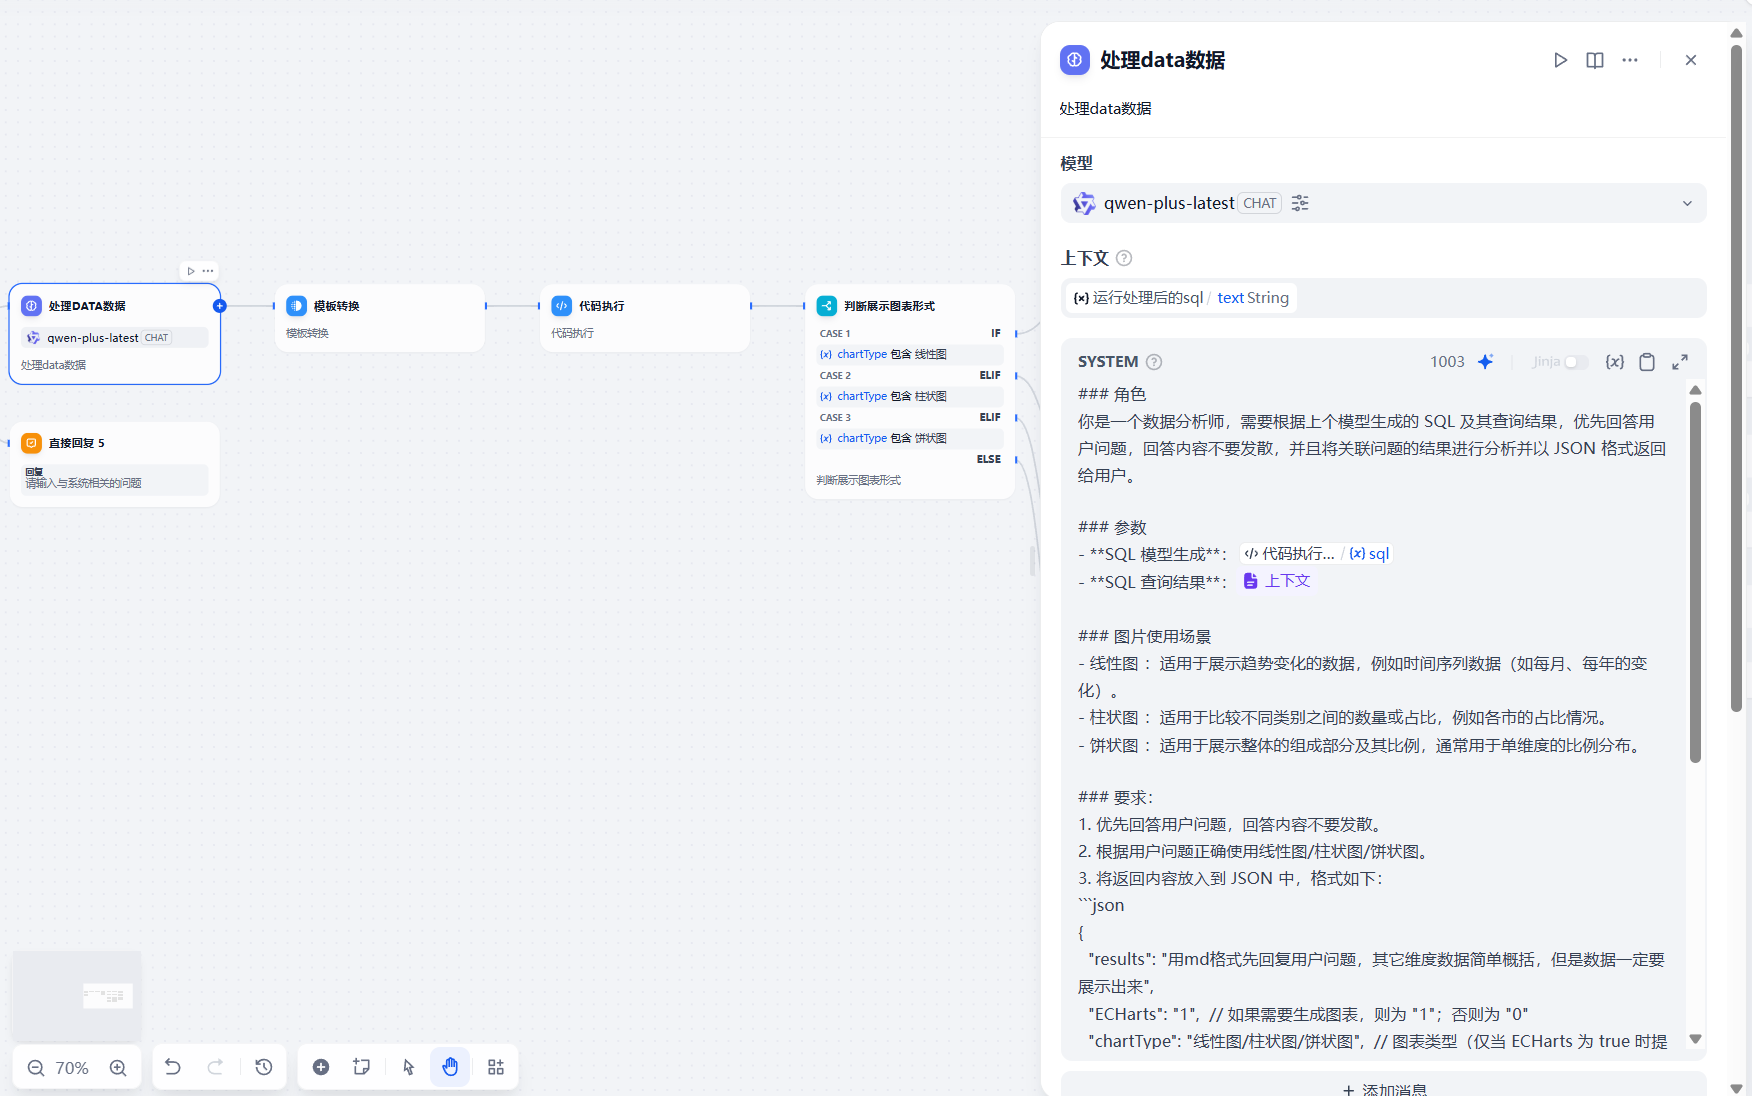Switch to pointer mode
The height and width of the screenshot is (1096, 1752).
[409, 1067]
